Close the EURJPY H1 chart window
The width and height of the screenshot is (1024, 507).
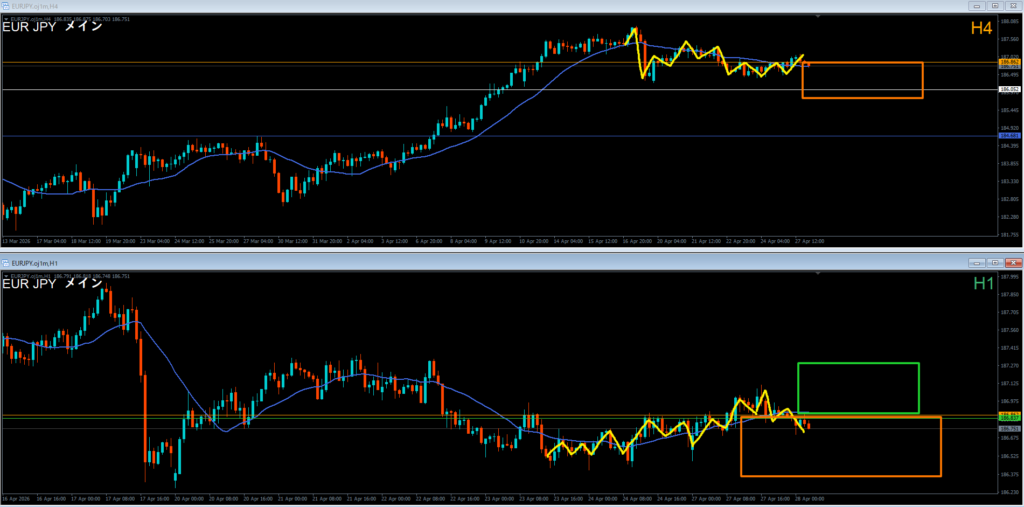1013,263
